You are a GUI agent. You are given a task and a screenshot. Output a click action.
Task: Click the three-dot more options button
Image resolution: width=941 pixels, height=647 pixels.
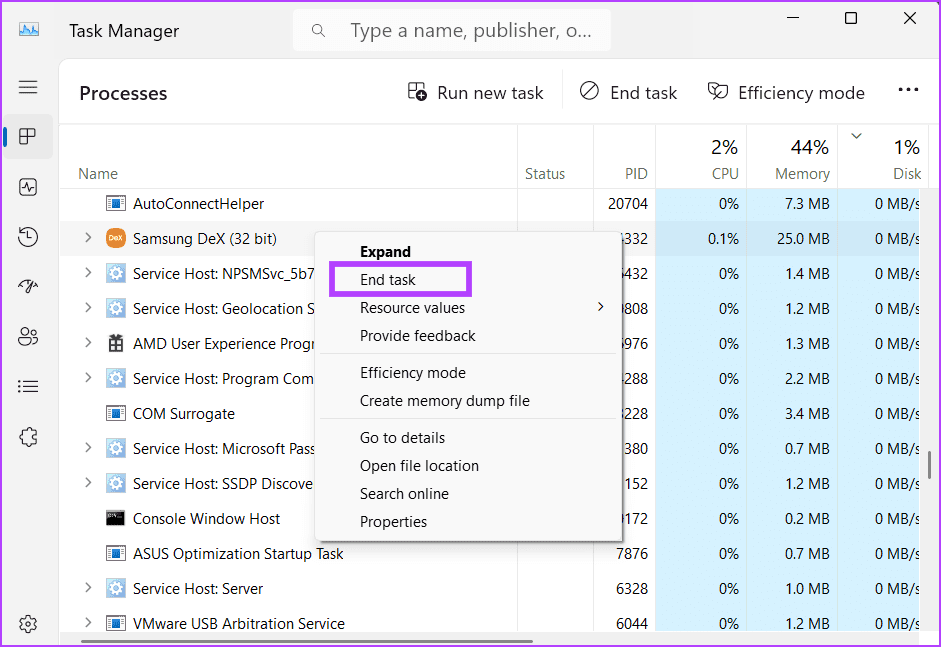click(x=907, y=91)
